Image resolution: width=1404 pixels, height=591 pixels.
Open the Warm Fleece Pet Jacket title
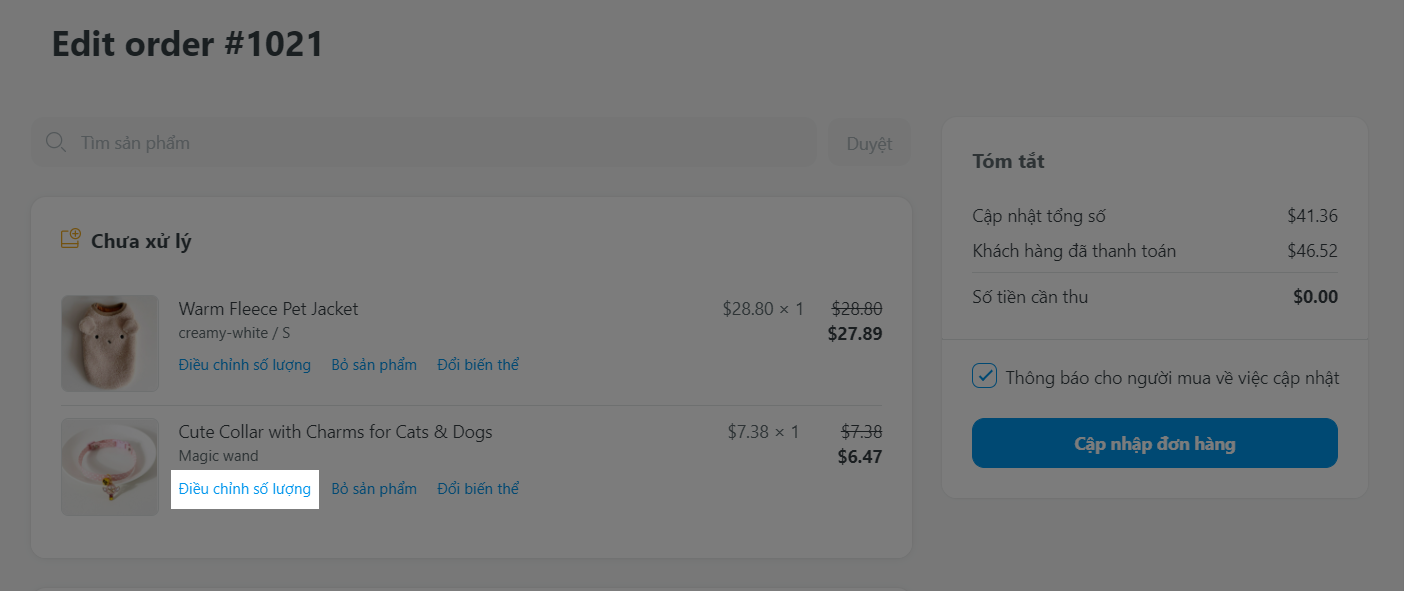268,309
